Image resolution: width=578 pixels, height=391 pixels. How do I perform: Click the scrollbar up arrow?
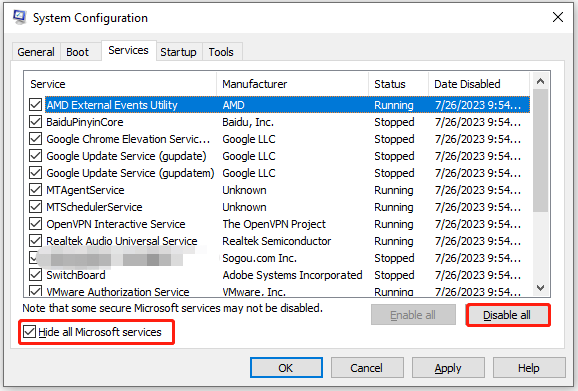540,81
